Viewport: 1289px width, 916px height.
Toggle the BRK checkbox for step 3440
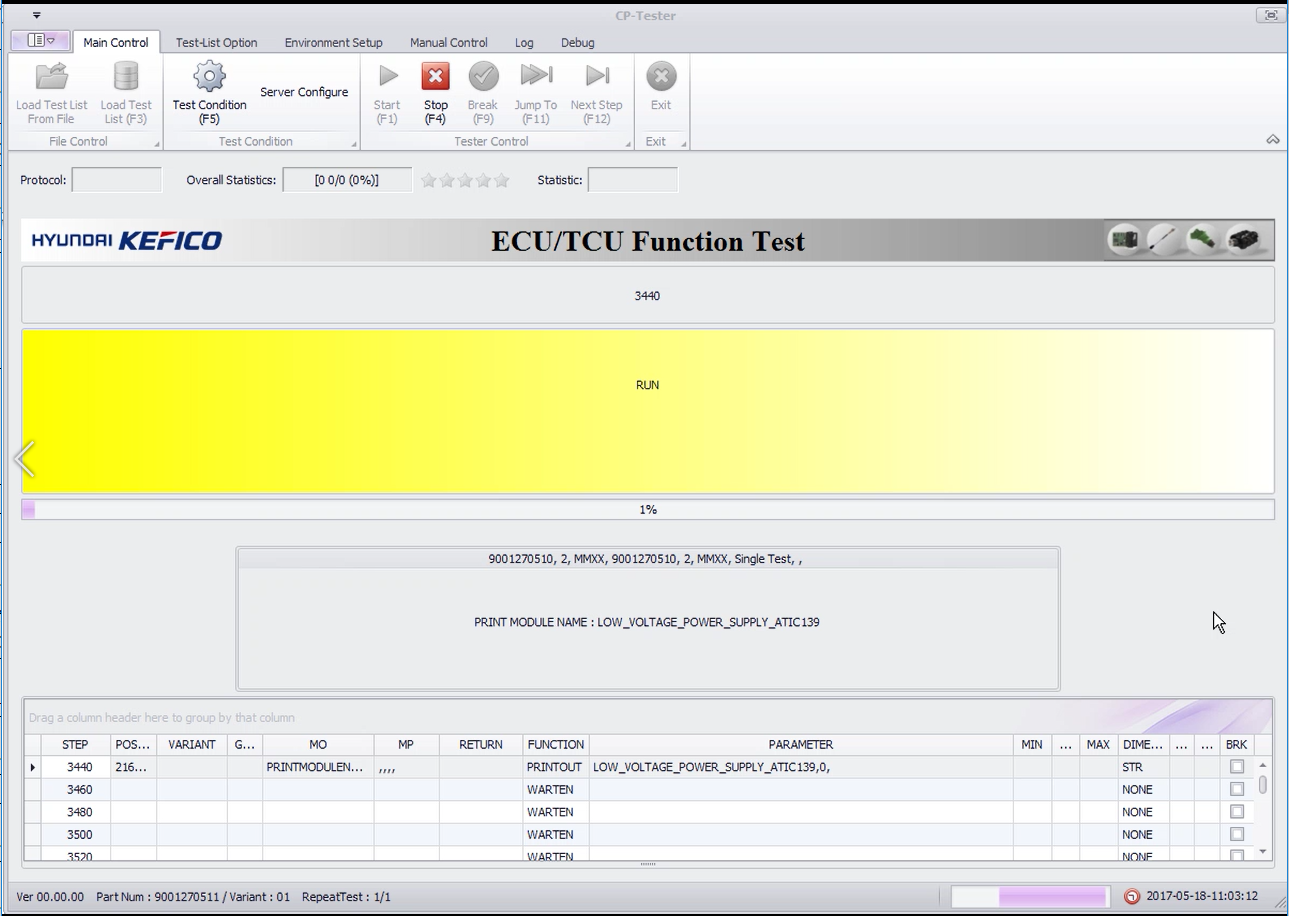(x=1237, y=767)
